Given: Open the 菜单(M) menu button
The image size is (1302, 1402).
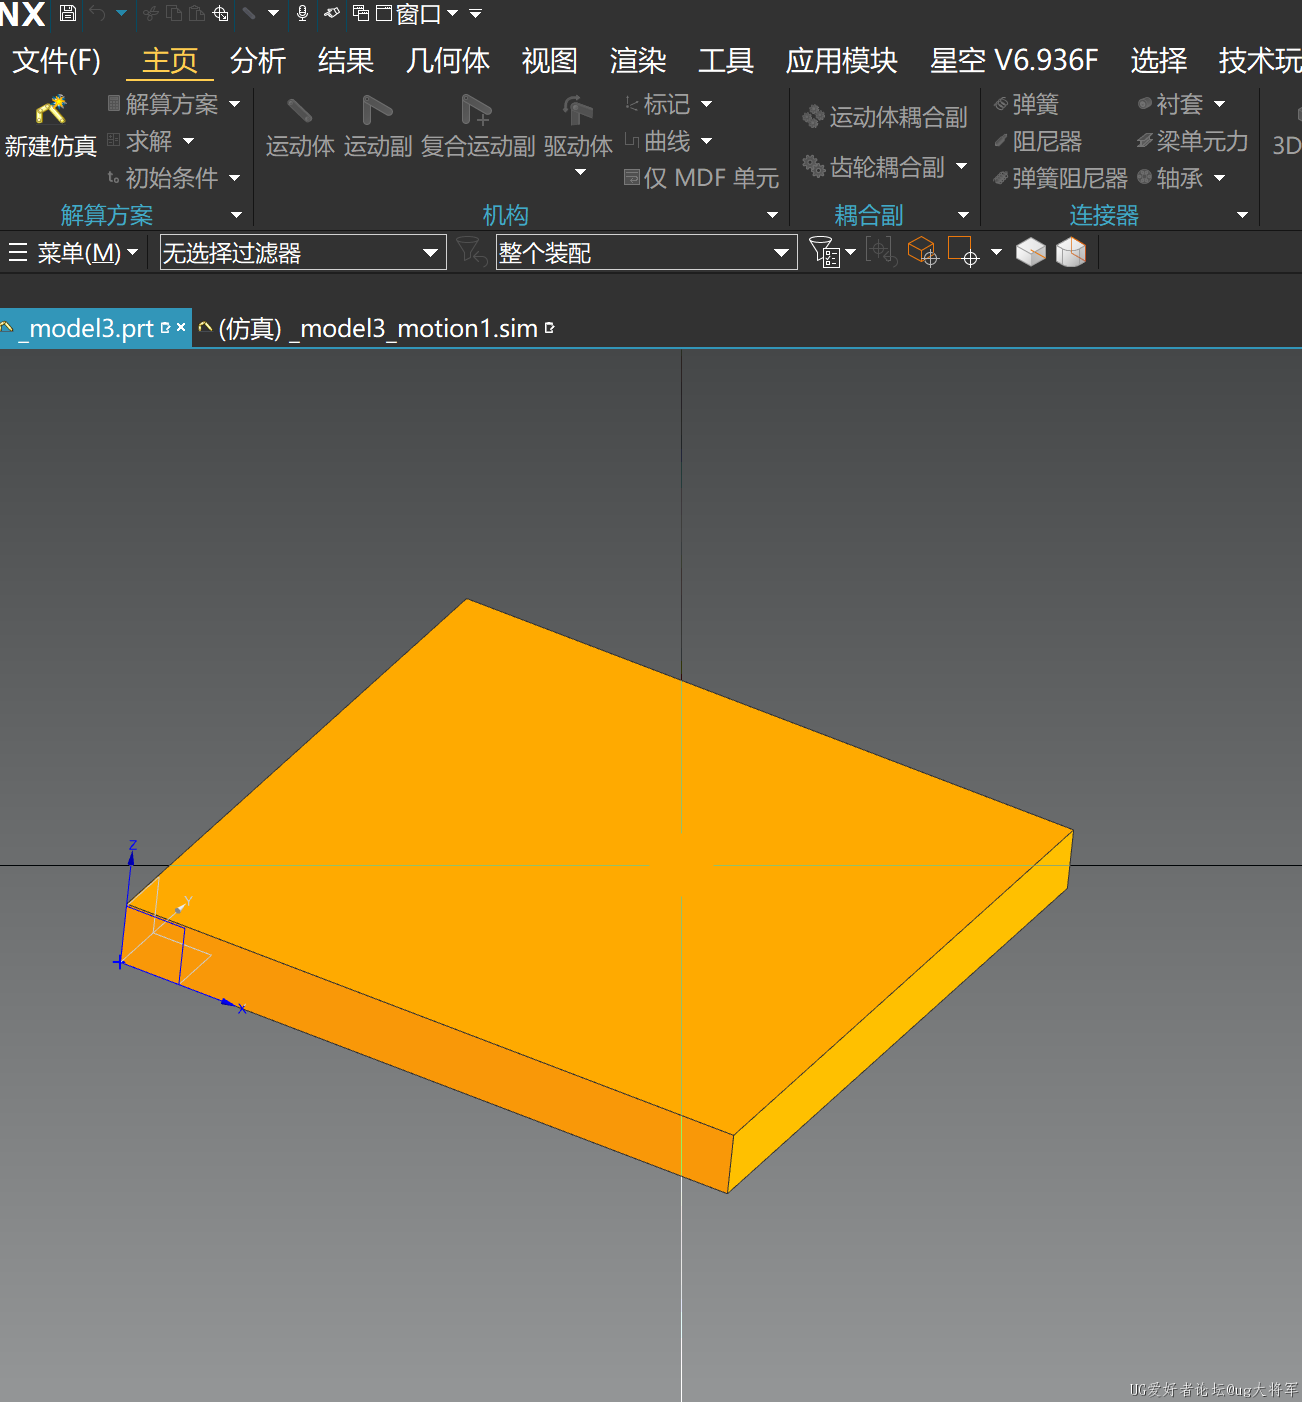Looking at the screenshot, I should coord(73,253).
